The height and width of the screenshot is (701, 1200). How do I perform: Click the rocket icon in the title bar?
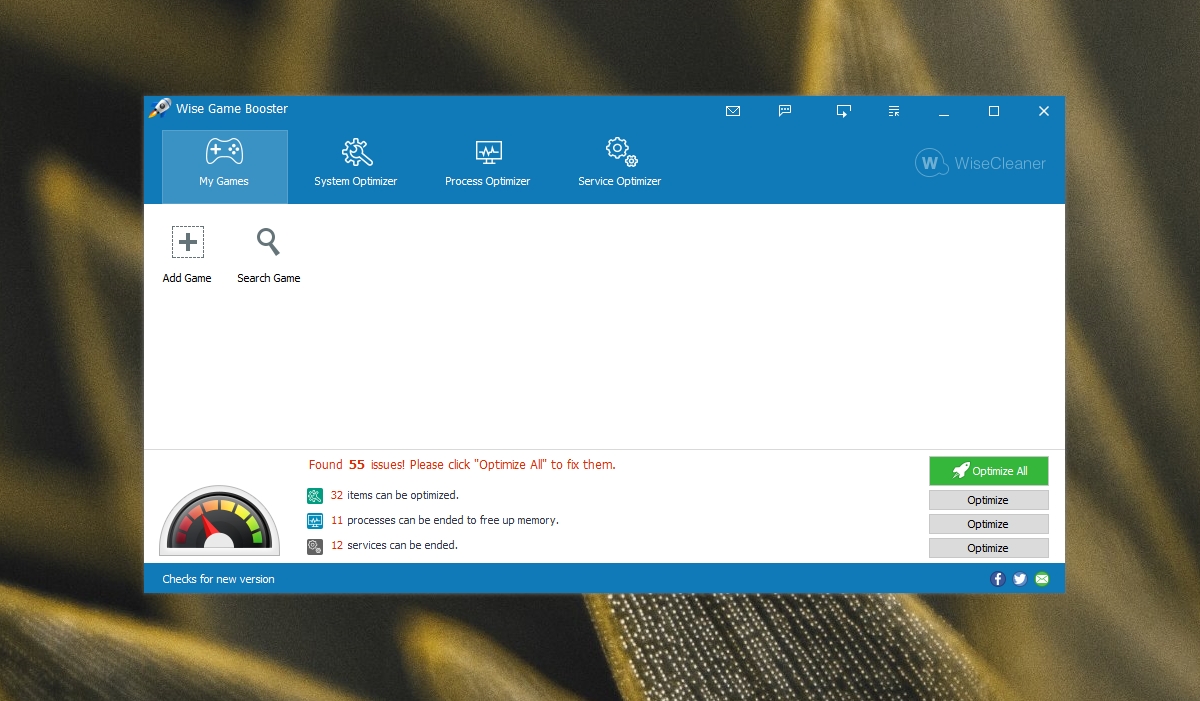click(159, 108)
